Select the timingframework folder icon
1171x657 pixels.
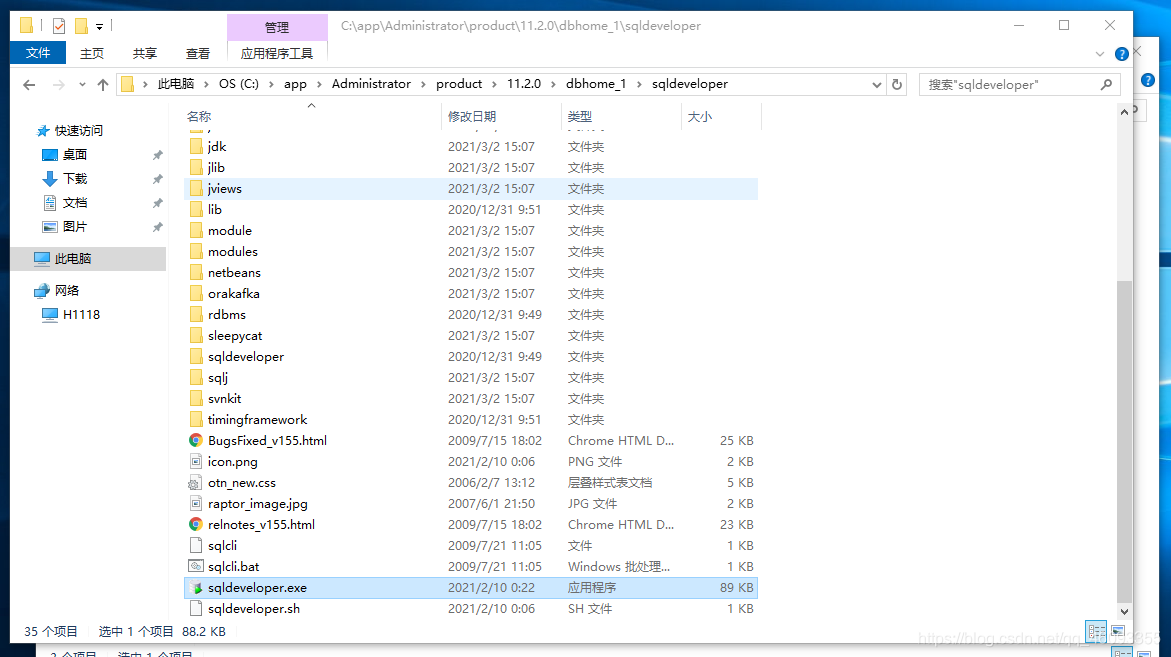[196, 420]
